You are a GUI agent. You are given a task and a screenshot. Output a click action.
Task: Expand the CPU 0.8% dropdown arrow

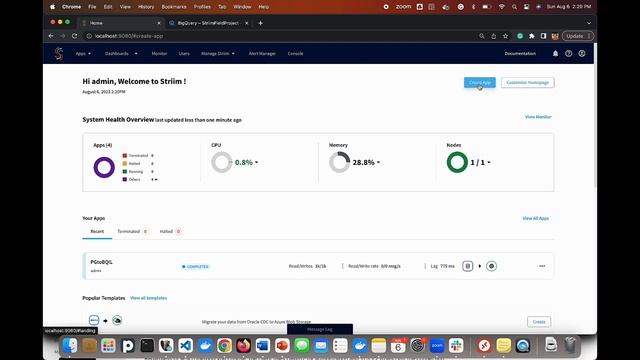pyautogui.click(x=256, y=162)
